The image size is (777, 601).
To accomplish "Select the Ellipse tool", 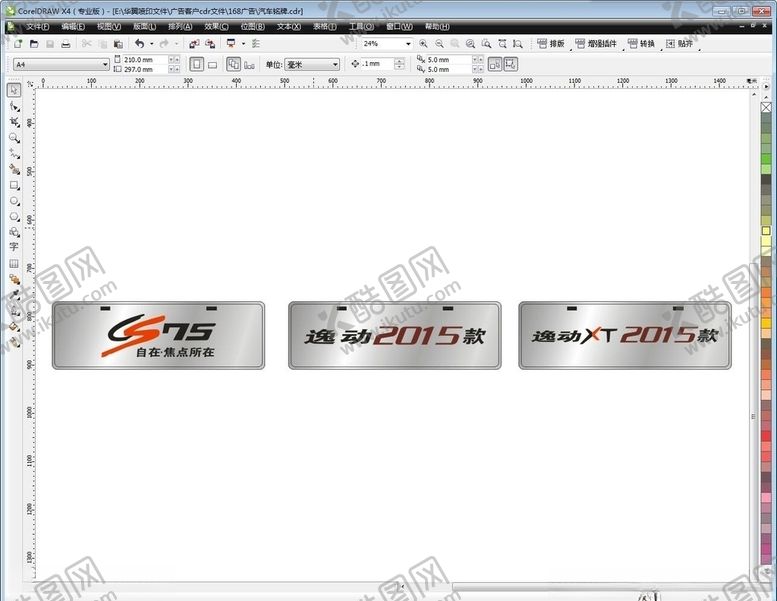I will [x=14, y=201].
